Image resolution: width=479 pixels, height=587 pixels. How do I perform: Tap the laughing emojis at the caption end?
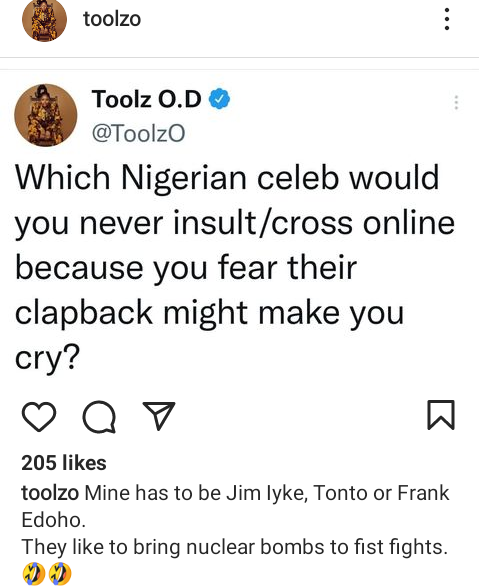(47, 574)
